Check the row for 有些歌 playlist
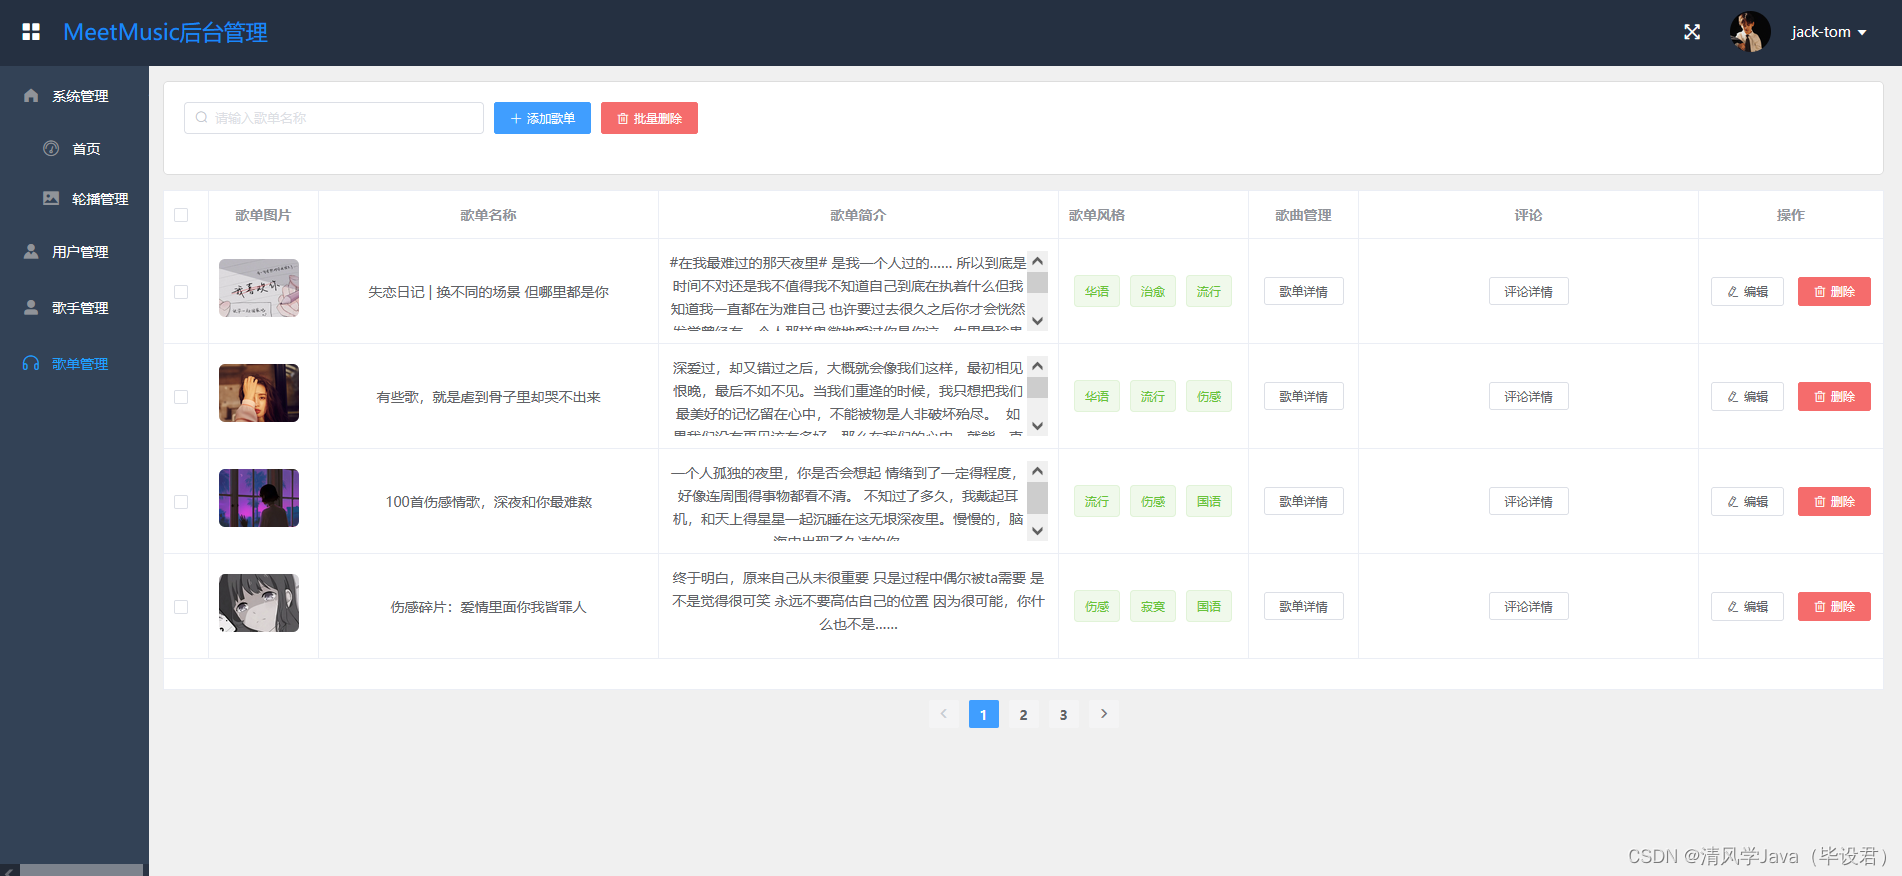The image size is (1902, 876). 181,397
